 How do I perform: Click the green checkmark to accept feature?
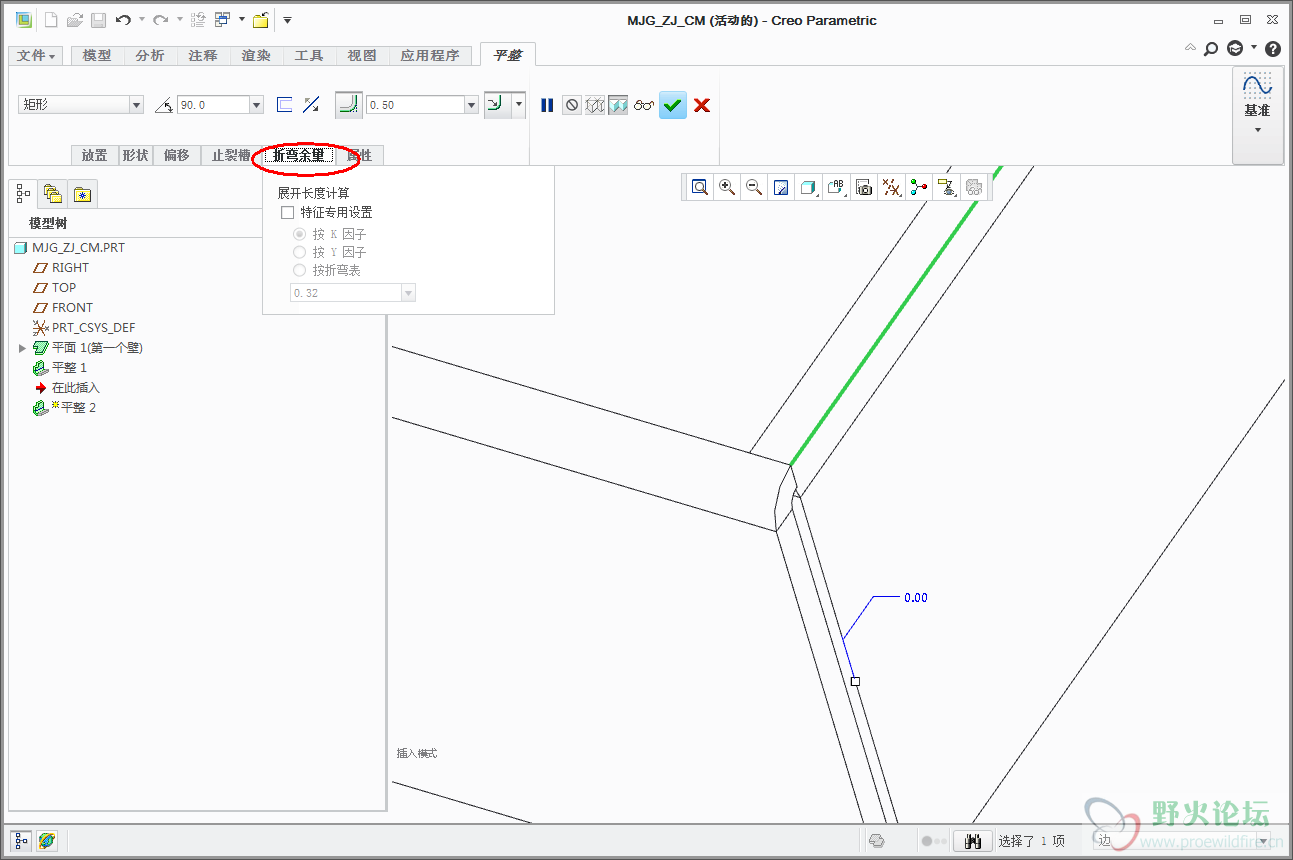673,105
